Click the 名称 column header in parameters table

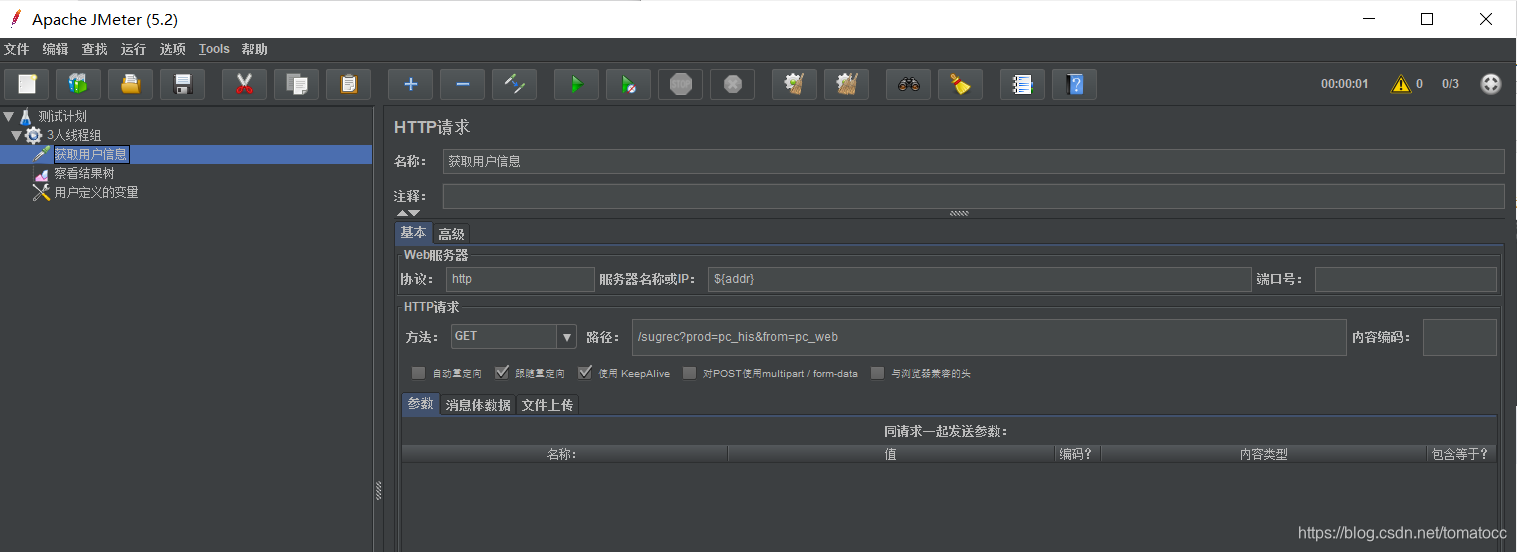coord(565,454)
